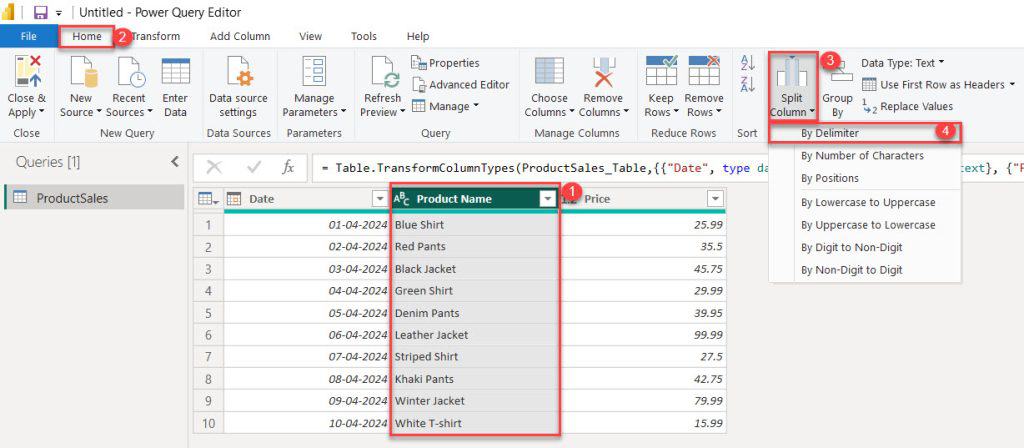
Task: Click the 99.99 price cell
Action: click(642, 334)
